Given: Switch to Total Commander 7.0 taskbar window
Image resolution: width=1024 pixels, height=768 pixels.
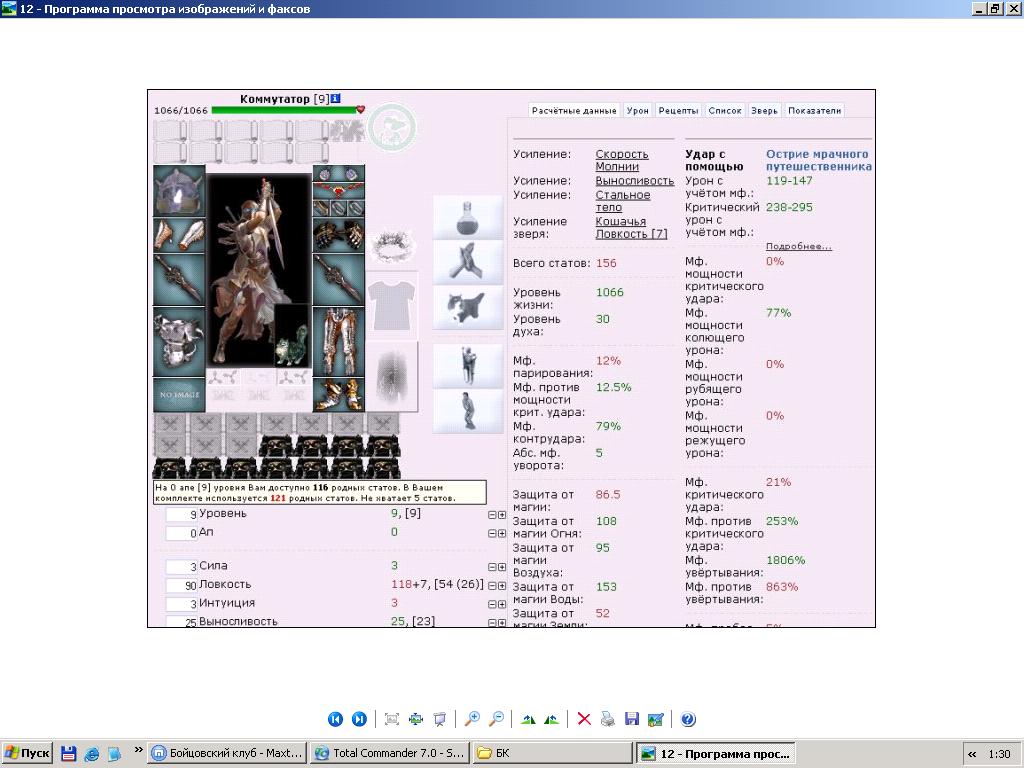Looking at the screenshot, I should (389, 753).
